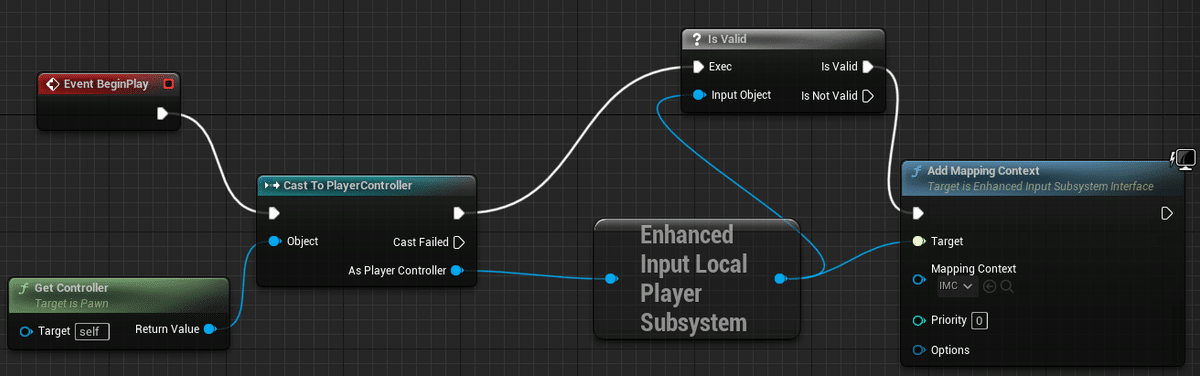Viewport: 1200px width, 376px height.
Task: Click the Is Valid exec output pin
Action: pos(868,67)
